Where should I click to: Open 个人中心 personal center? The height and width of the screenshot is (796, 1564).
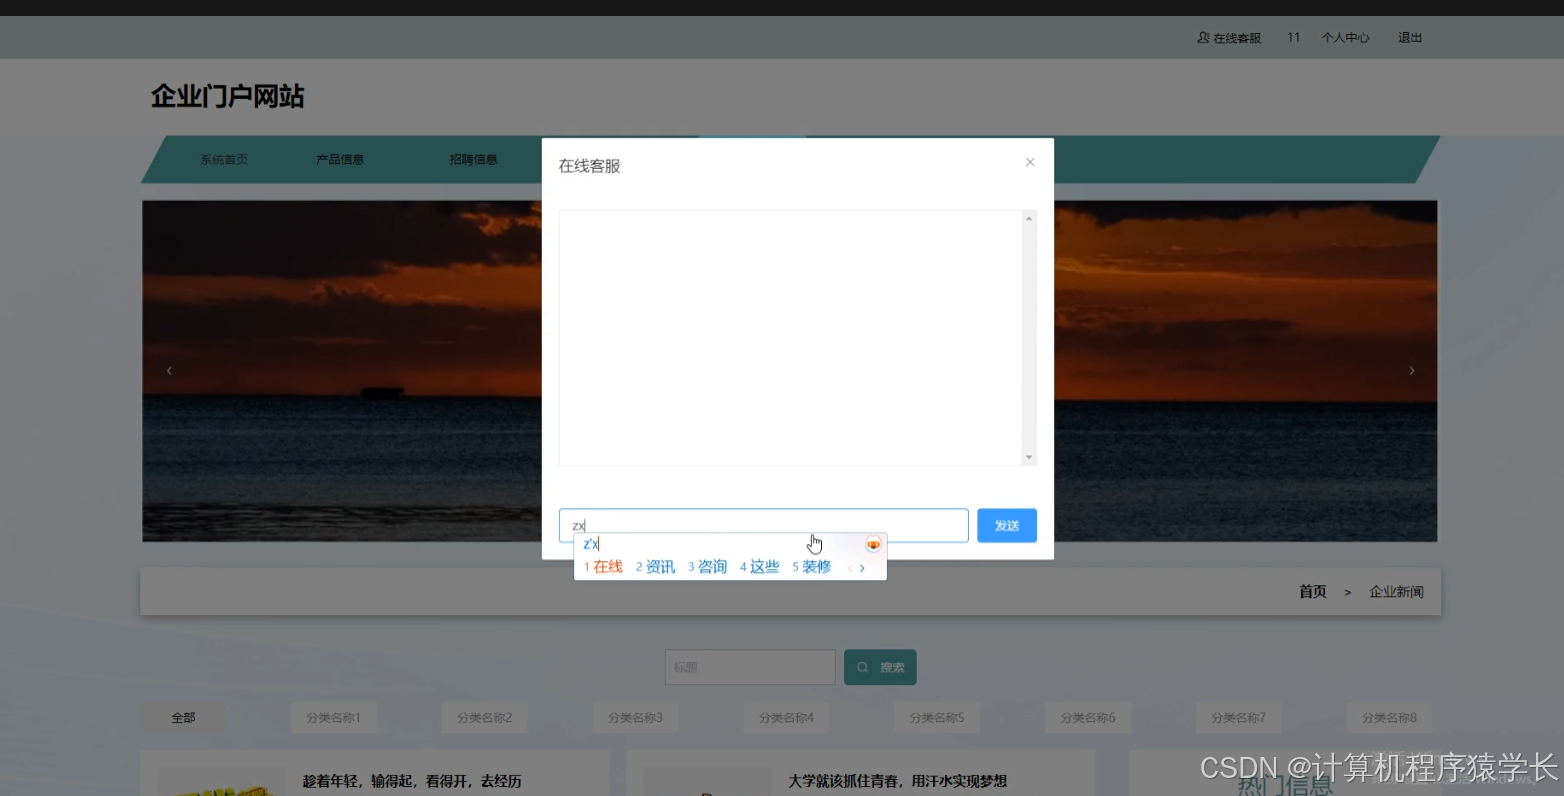[x=1345, y=38]
